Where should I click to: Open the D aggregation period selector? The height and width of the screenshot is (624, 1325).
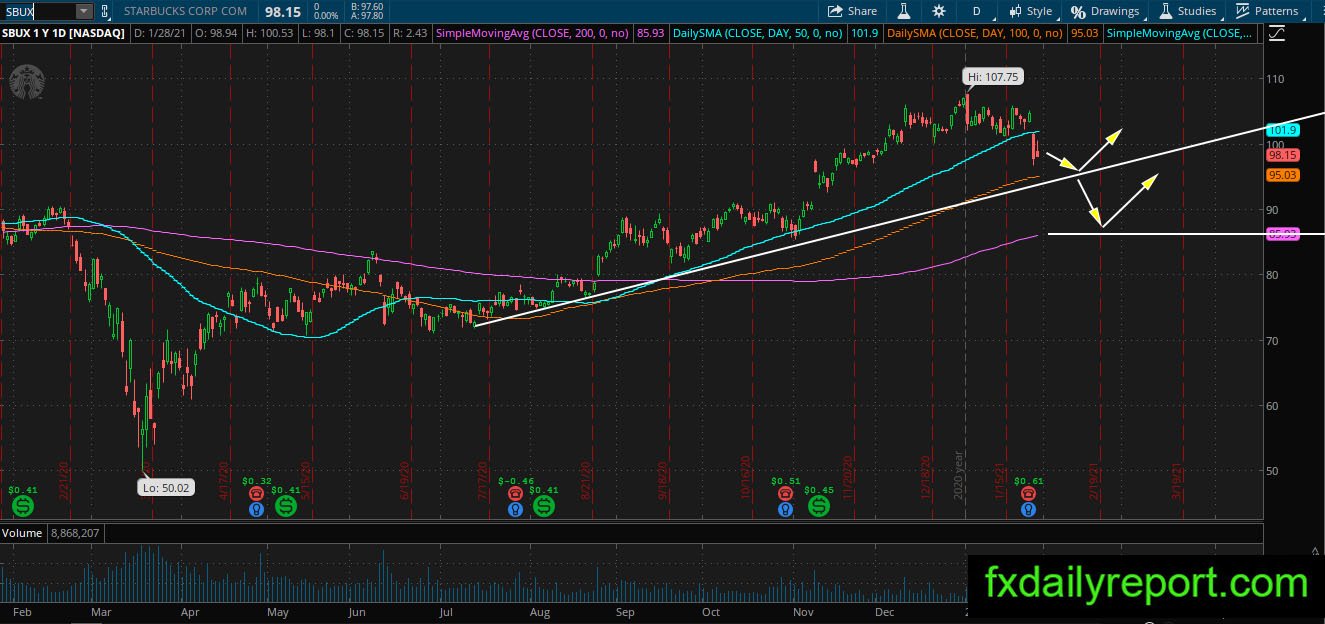(x=976, y=11)
